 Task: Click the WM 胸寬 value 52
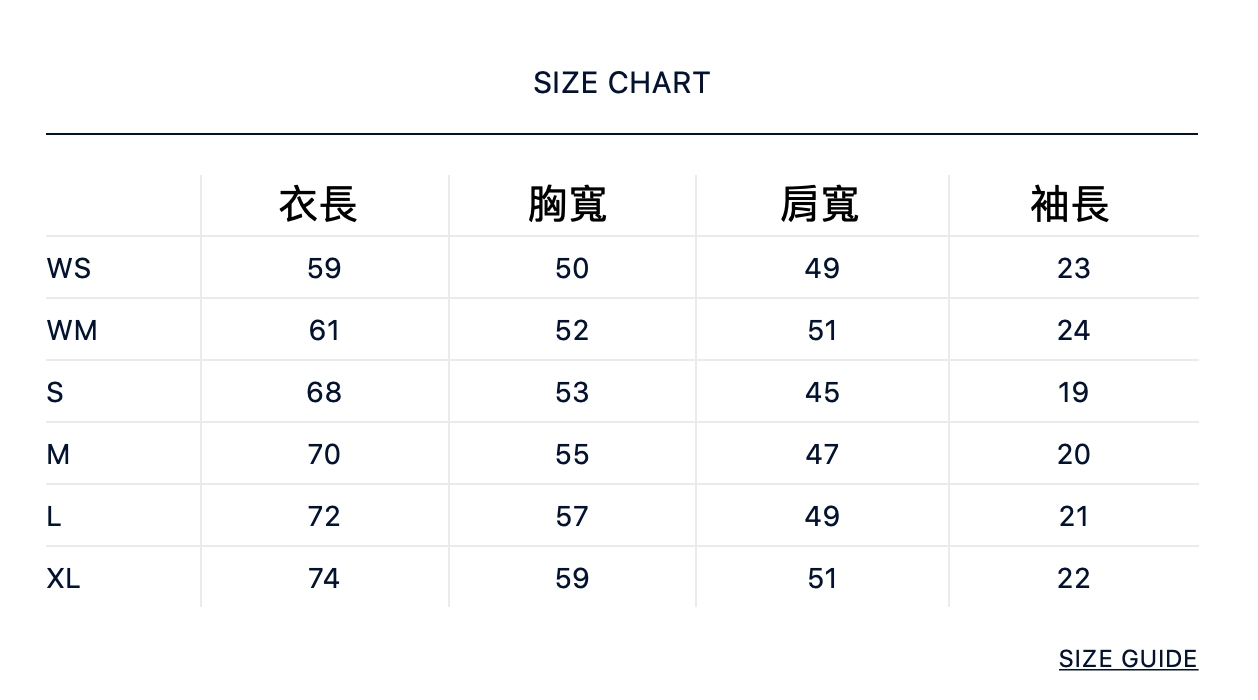(572, 330)
